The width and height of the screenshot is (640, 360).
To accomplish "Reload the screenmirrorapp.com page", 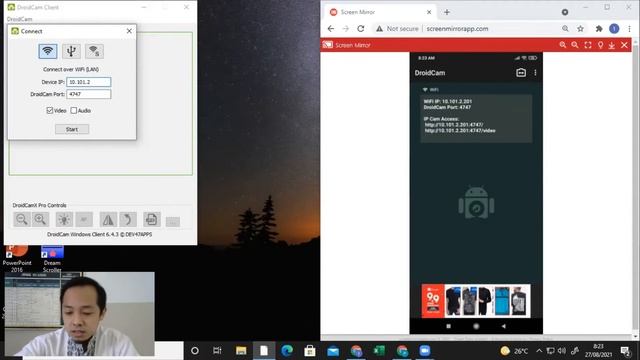I will (360, 29).
